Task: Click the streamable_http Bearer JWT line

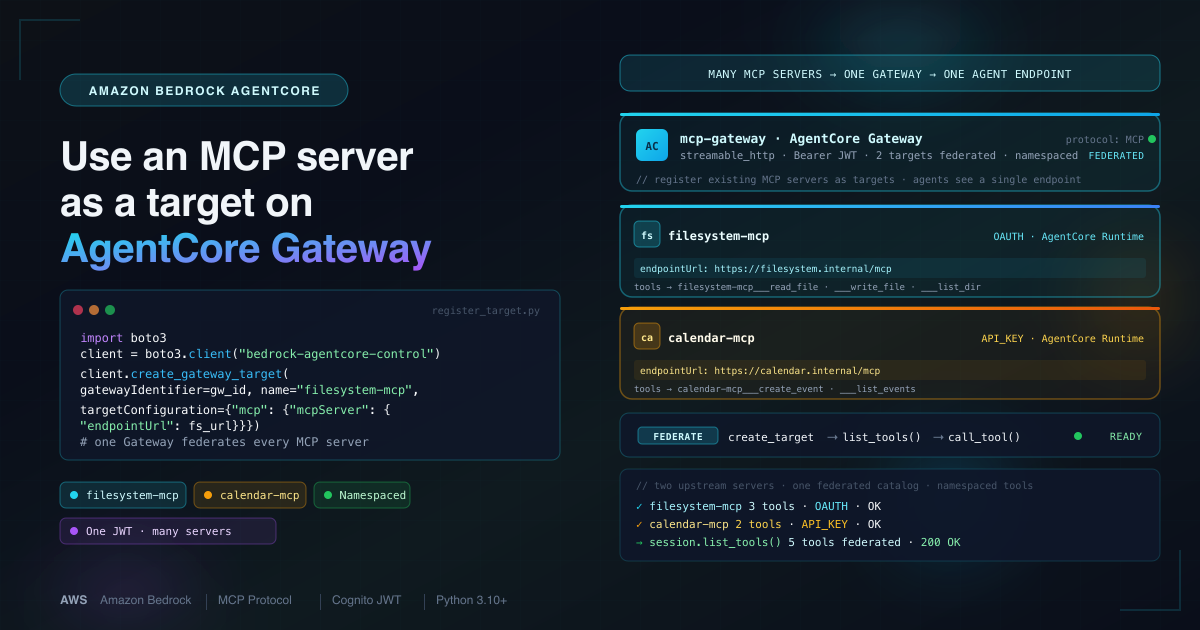Action: pos(879,156)
